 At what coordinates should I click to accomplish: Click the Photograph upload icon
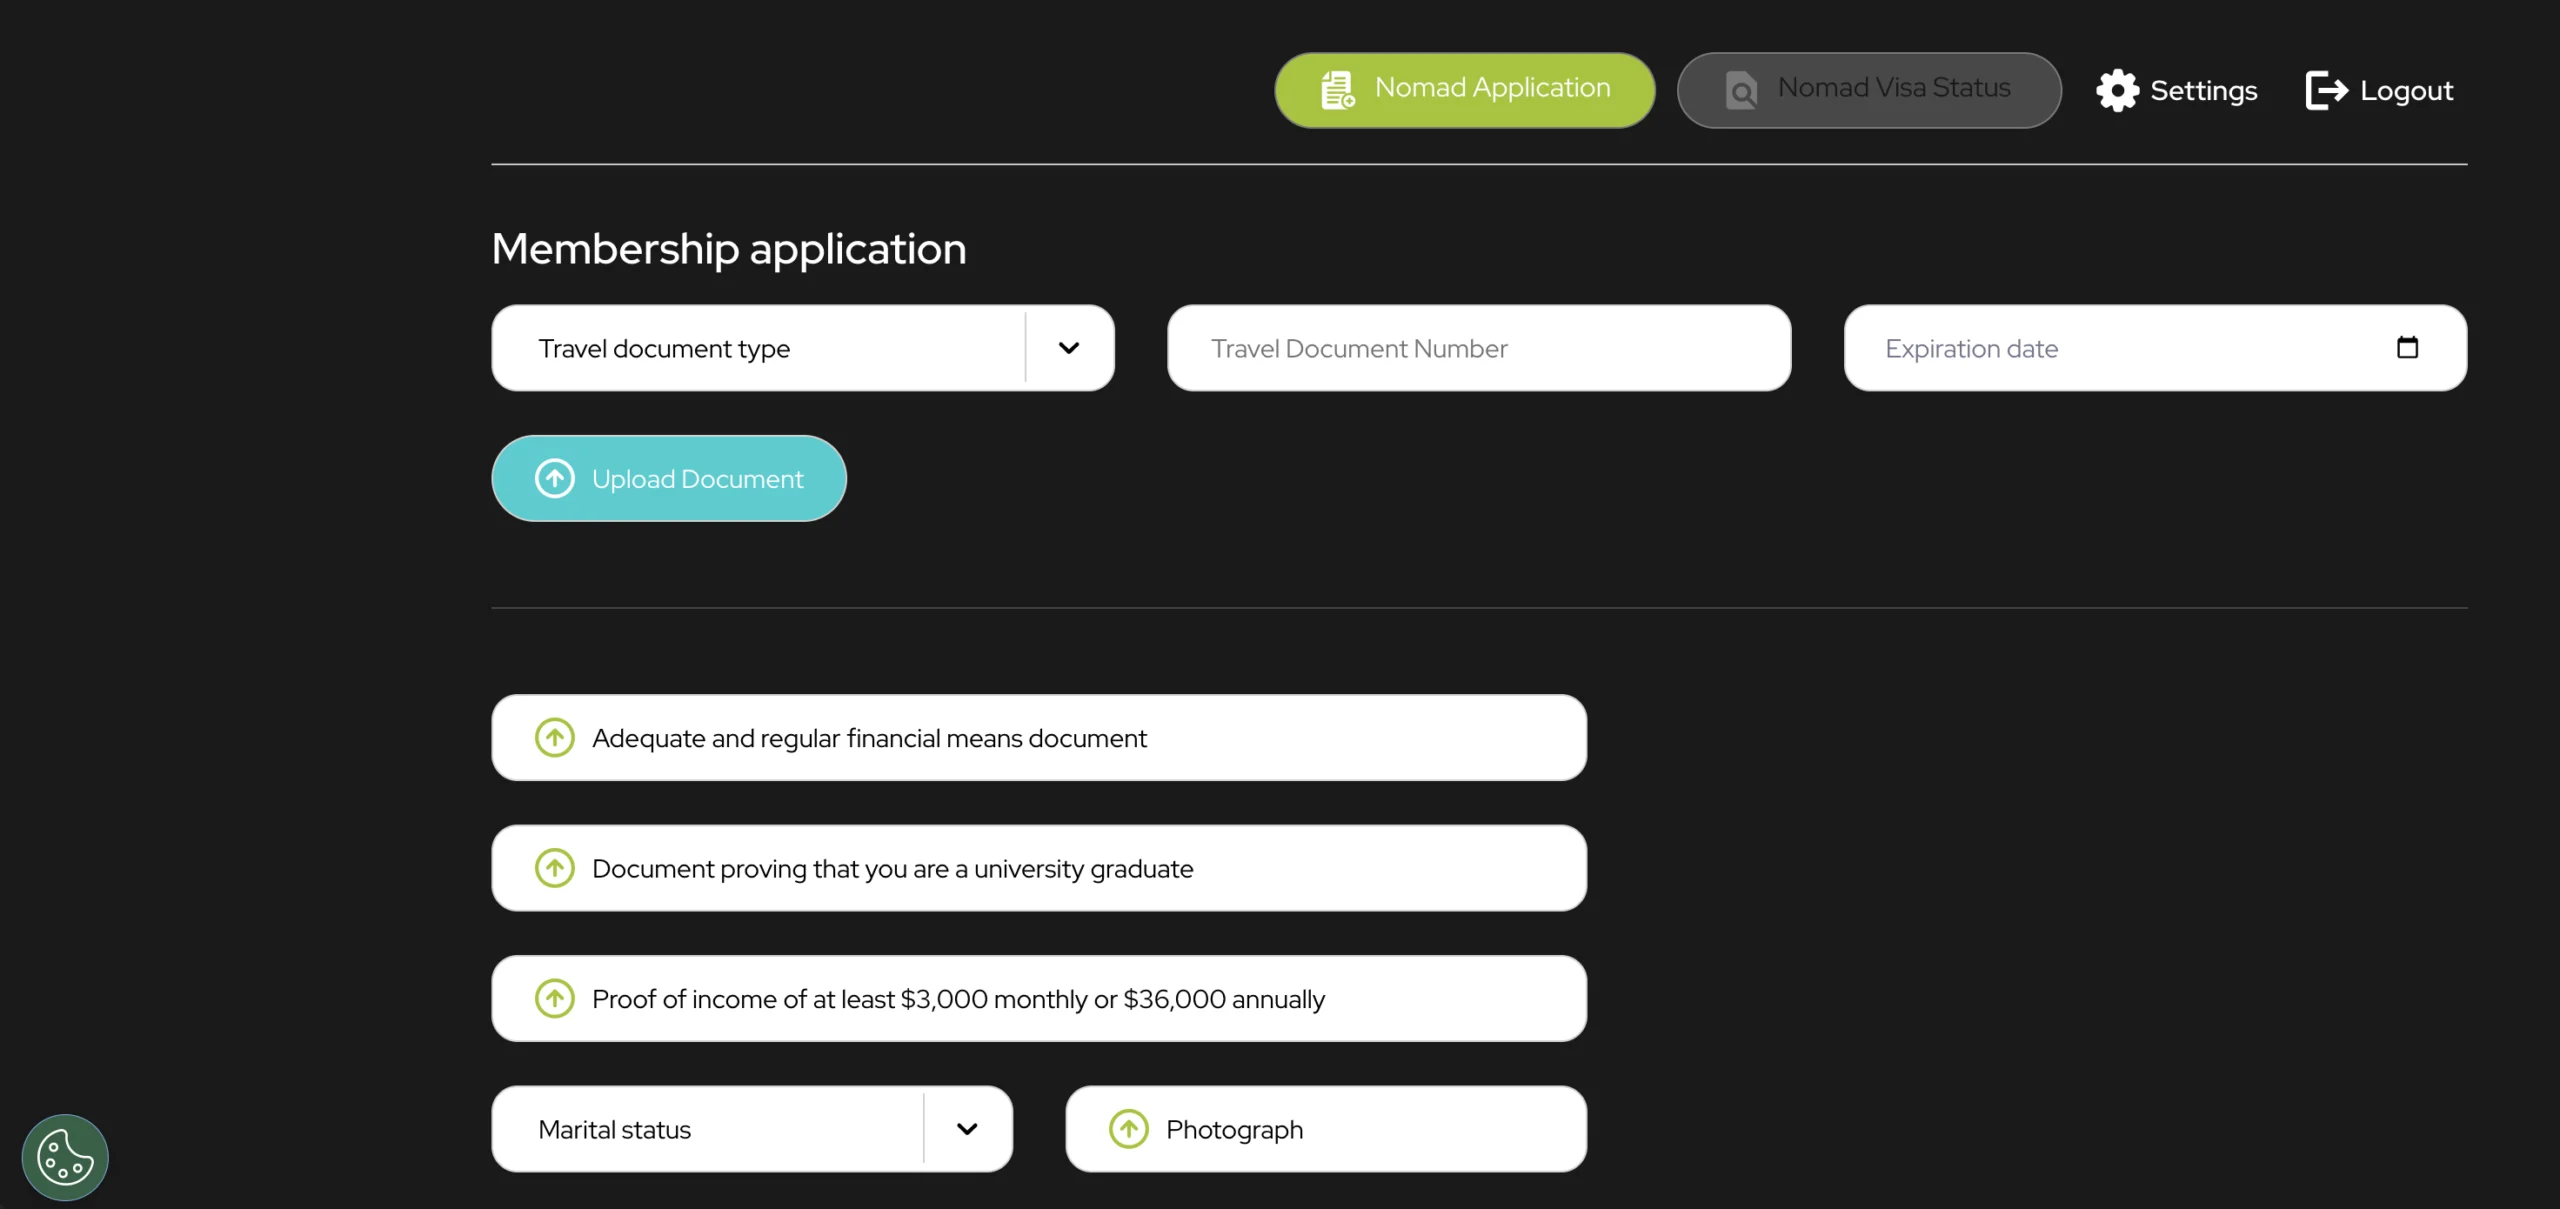(x=1129, y=1129)
